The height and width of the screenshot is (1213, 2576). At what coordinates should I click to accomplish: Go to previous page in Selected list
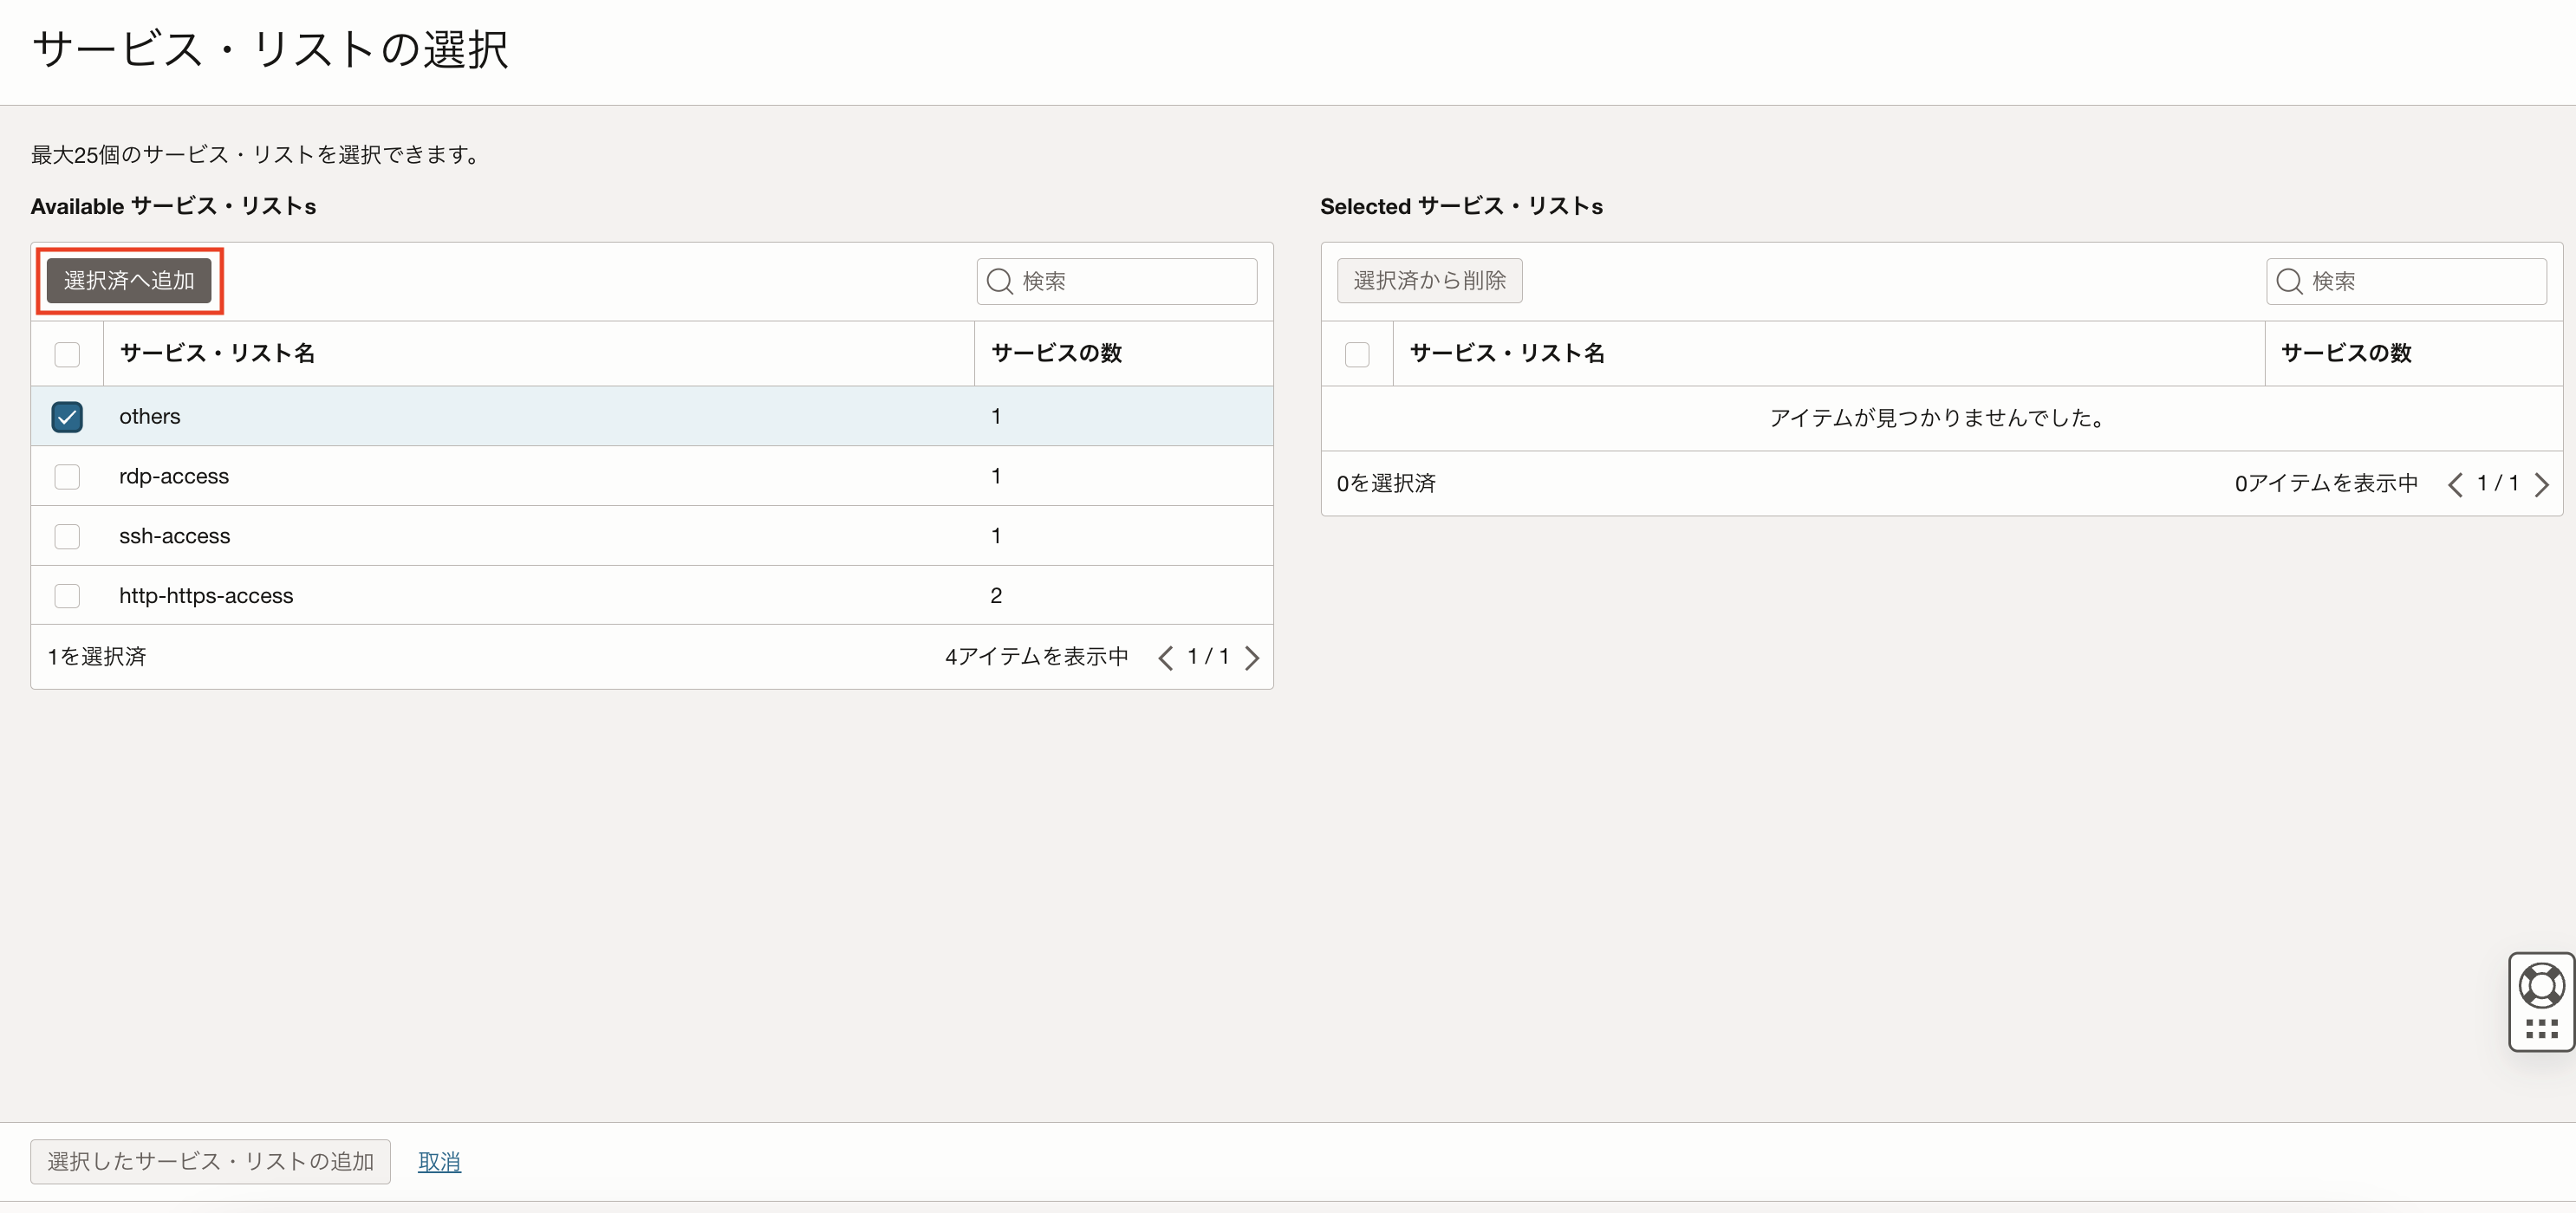(x=2455, y=484)
